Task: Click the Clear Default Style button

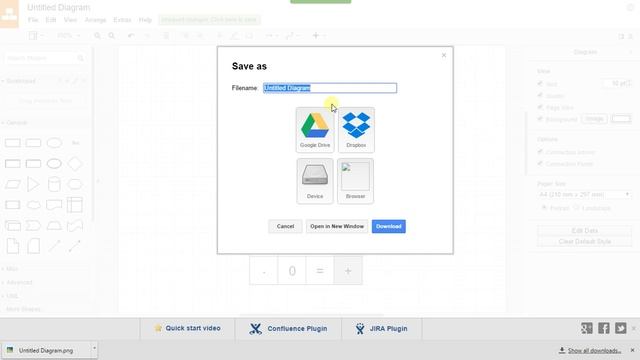Action: pyautogui.click(x=584, y=242)
